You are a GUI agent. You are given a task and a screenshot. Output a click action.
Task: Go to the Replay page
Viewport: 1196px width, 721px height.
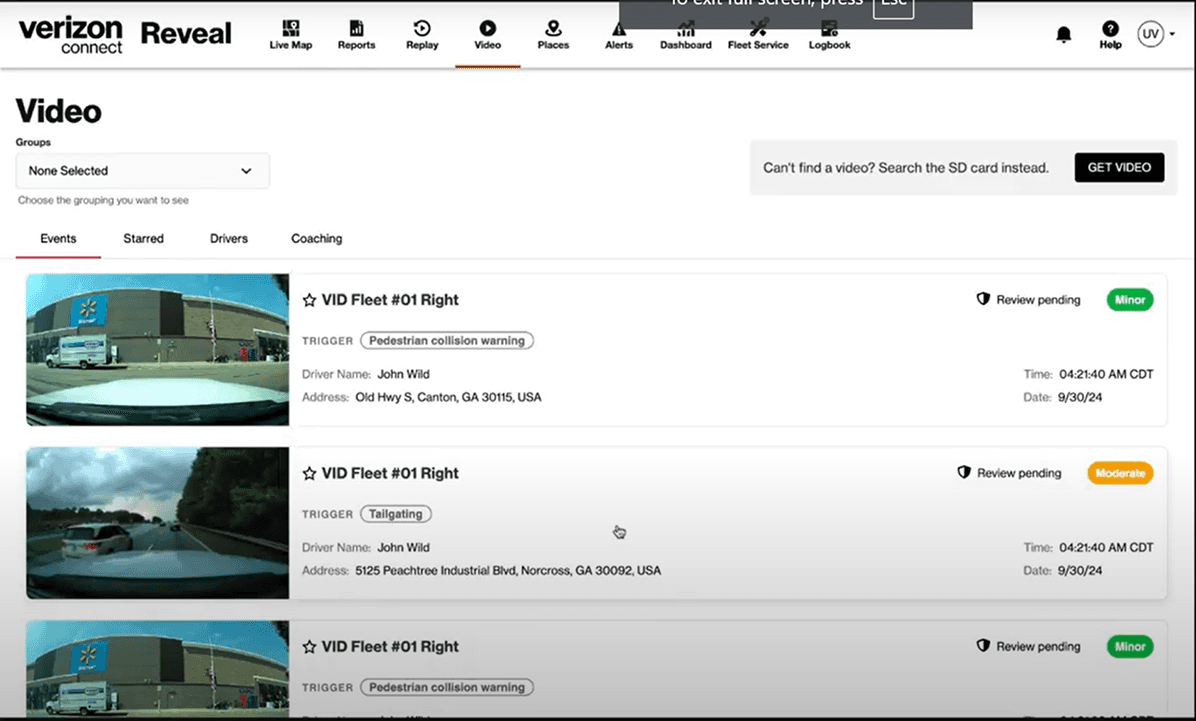tap(422, 35)
